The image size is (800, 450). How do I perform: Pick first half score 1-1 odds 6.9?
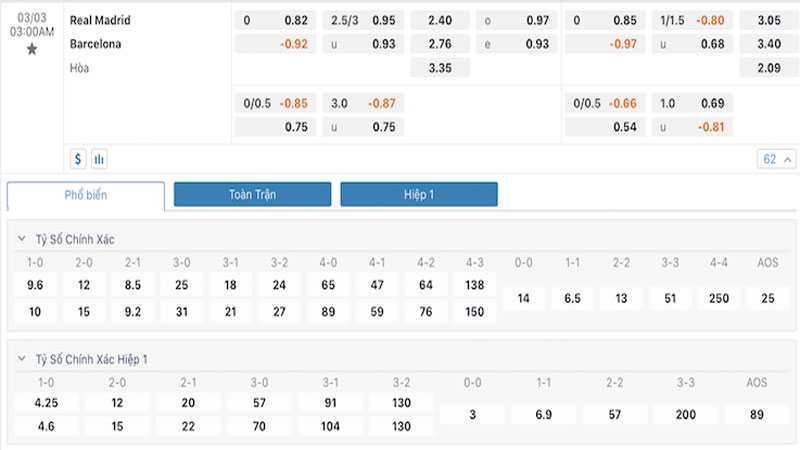point(544,414)
